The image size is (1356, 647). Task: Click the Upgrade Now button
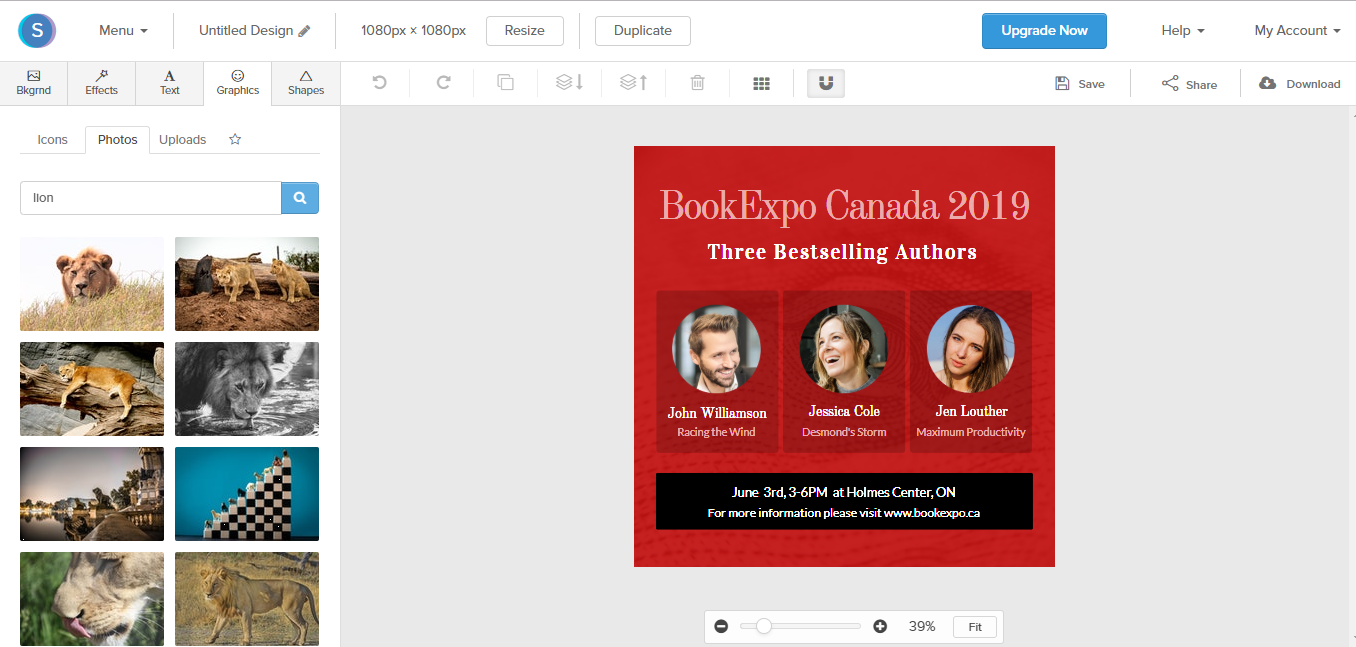click(x=1044, y=31)
